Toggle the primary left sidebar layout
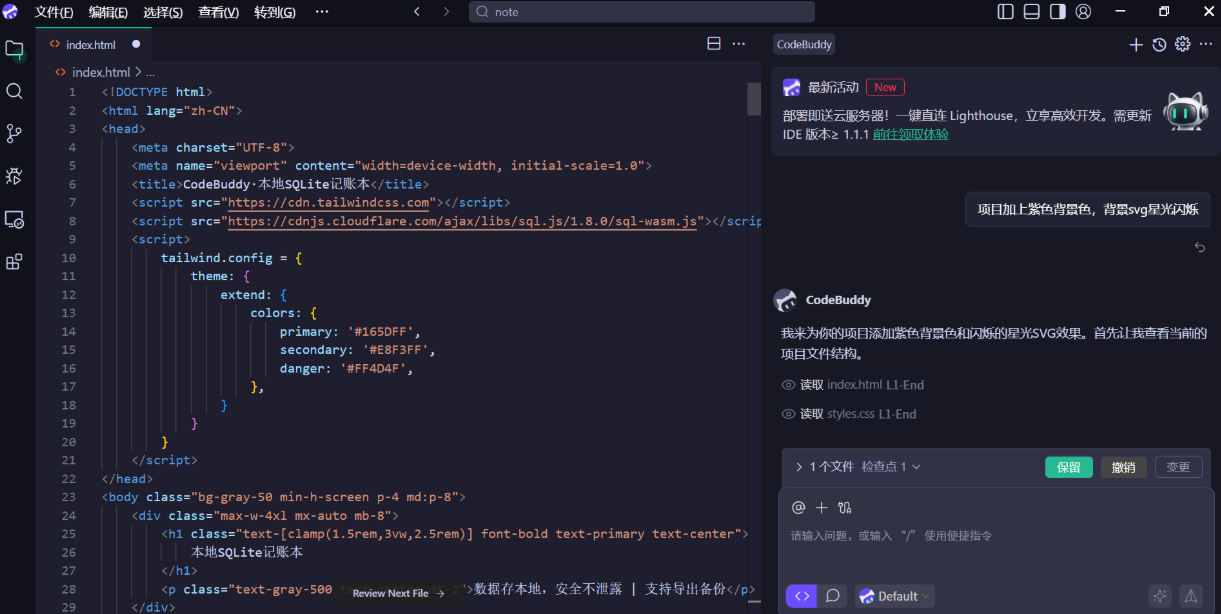 (x=1006, y=12)
